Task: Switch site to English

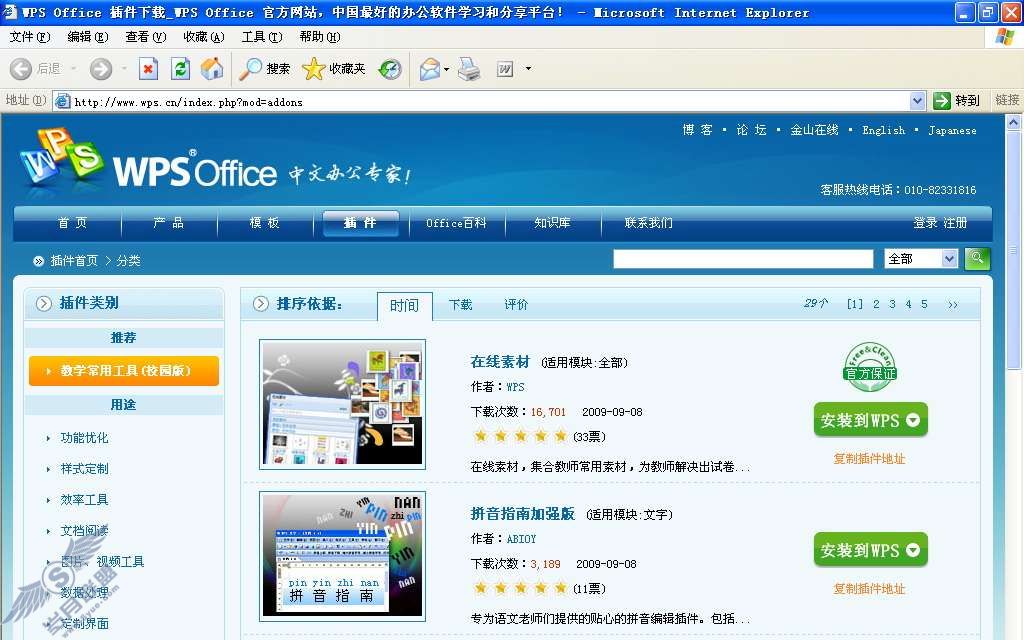Action: (884, 130)
